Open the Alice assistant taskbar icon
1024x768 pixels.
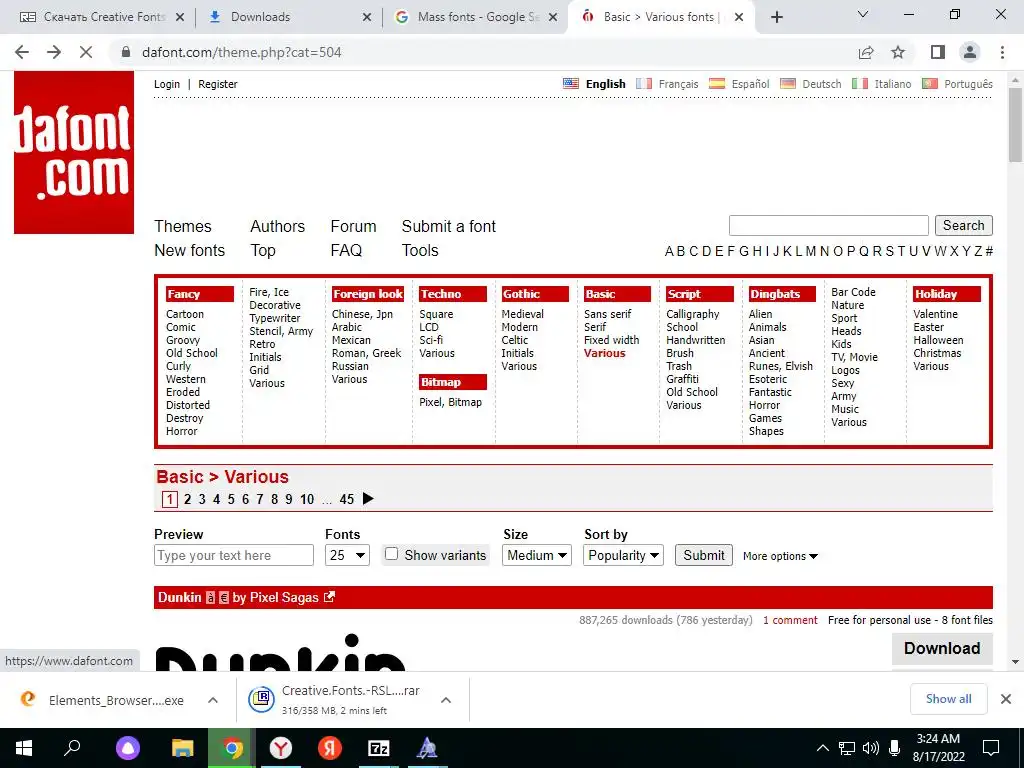point(128,748)
